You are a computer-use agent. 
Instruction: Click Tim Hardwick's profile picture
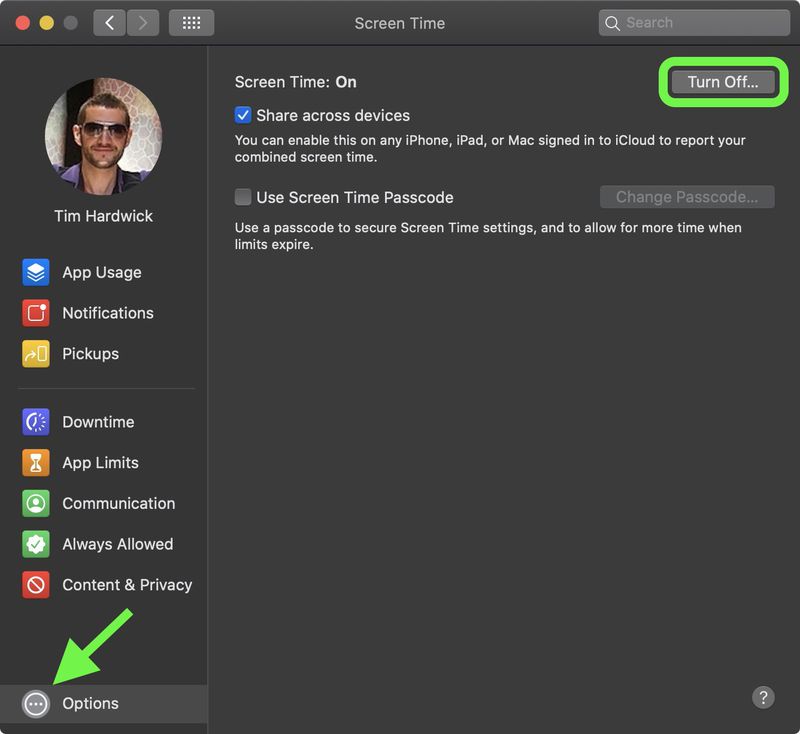[104, 134]
